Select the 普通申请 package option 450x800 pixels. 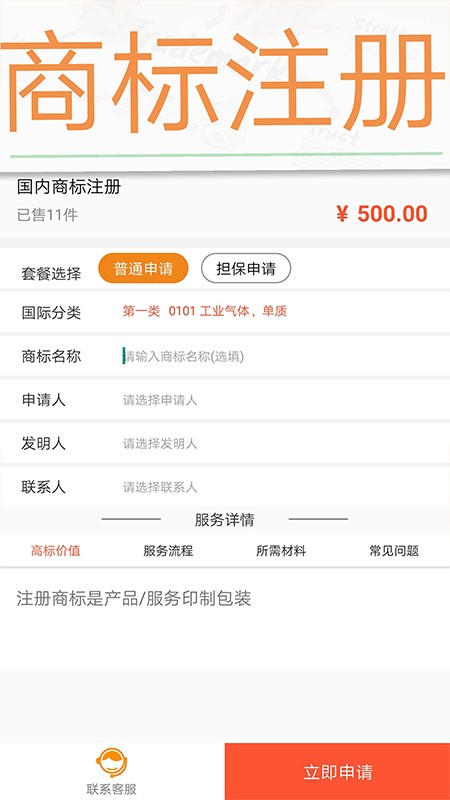coord(143,268)
